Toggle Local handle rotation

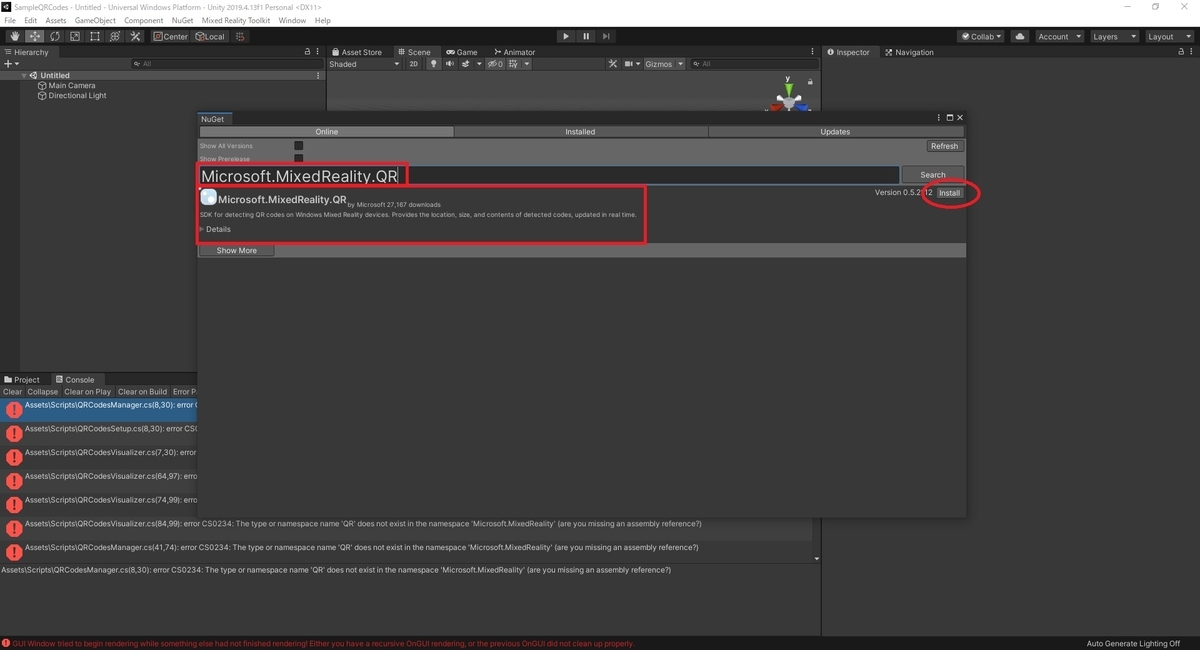210,36
